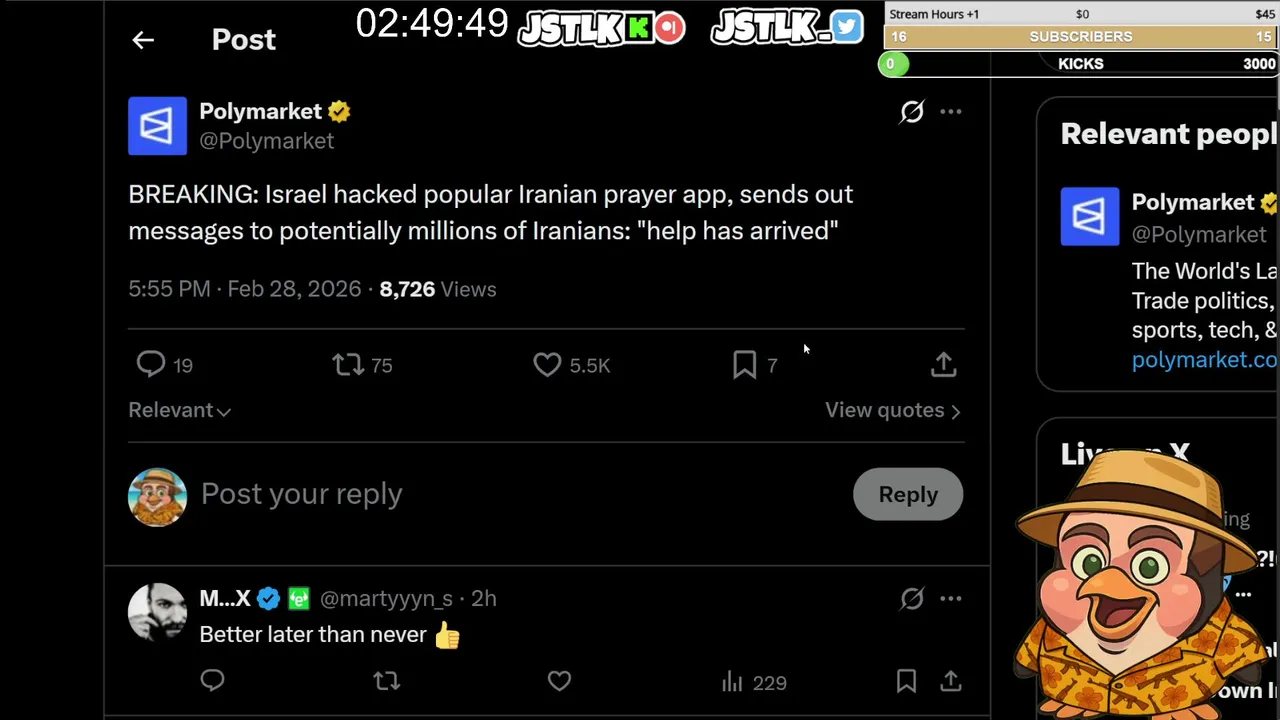Expand the Relevant sort dropdown
This screenshot has height=720, width=1280.
pyautogui.click(x=180, y=410)
